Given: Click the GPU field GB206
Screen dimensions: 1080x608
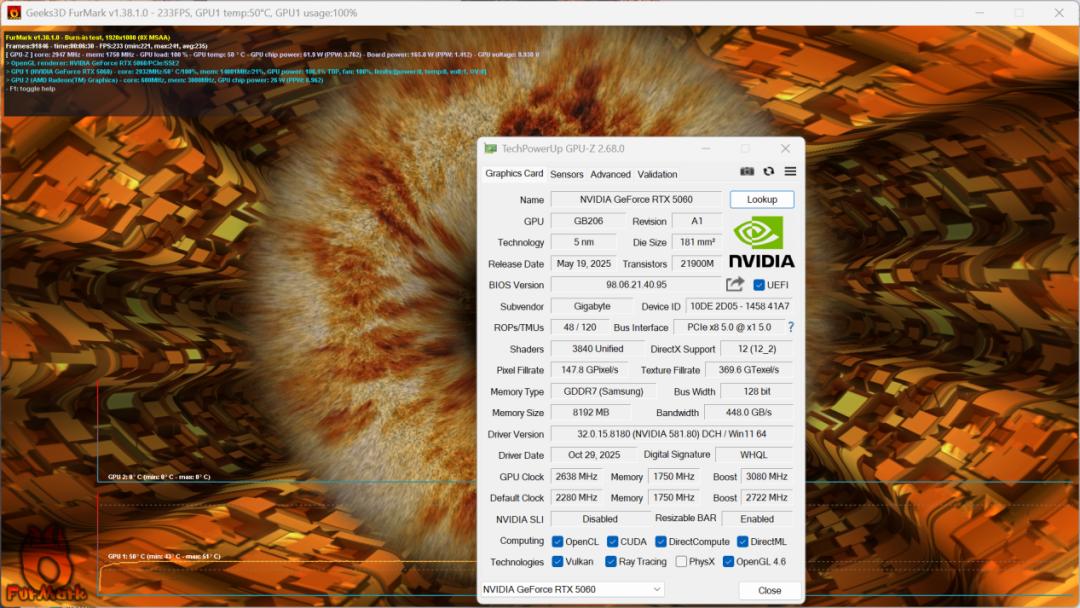Looking at the screenshot, I should pos(588,221).
